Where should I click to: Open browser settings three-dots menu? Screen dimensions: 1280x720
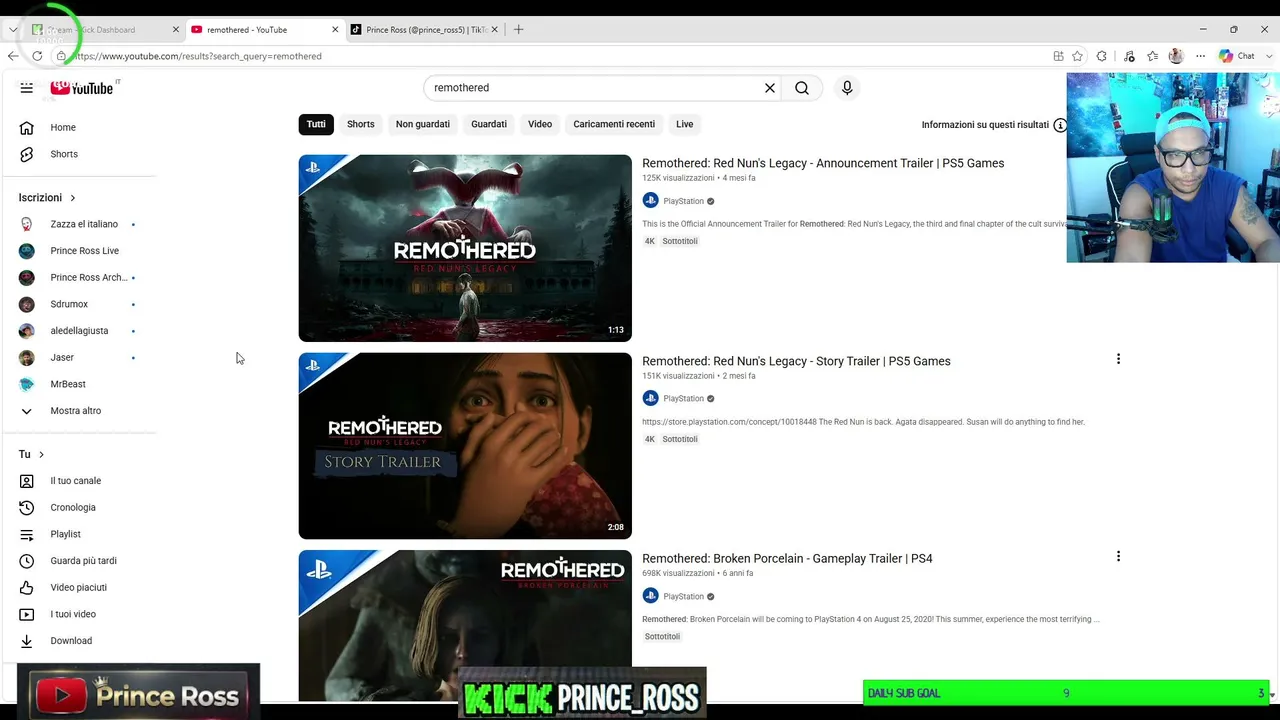pyautogui.click(x=1200, y=56)
